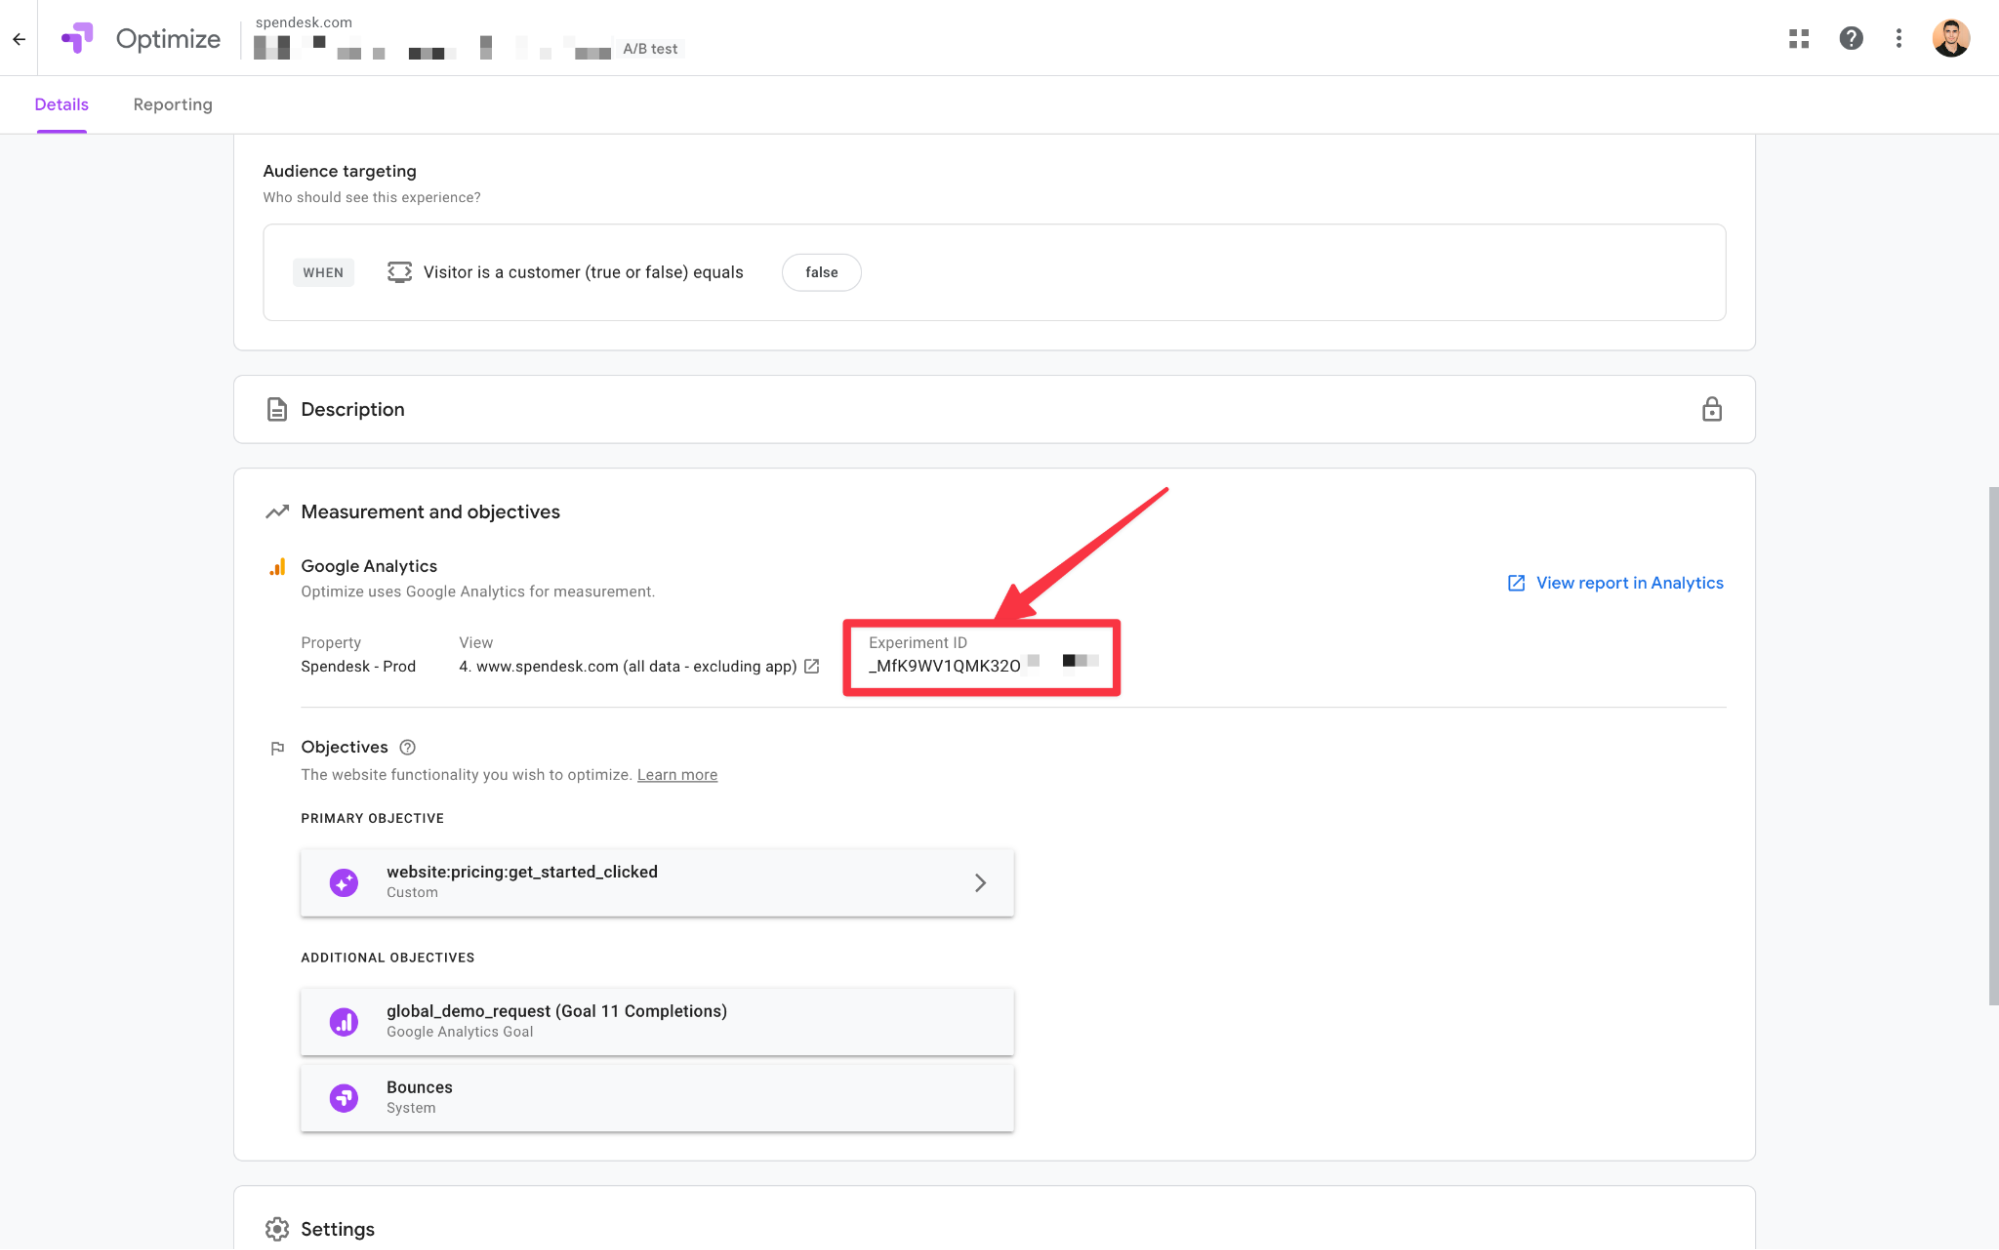Select the Details tab
This screenshot has height=1250, width=1999.
(x=61, y=104)
